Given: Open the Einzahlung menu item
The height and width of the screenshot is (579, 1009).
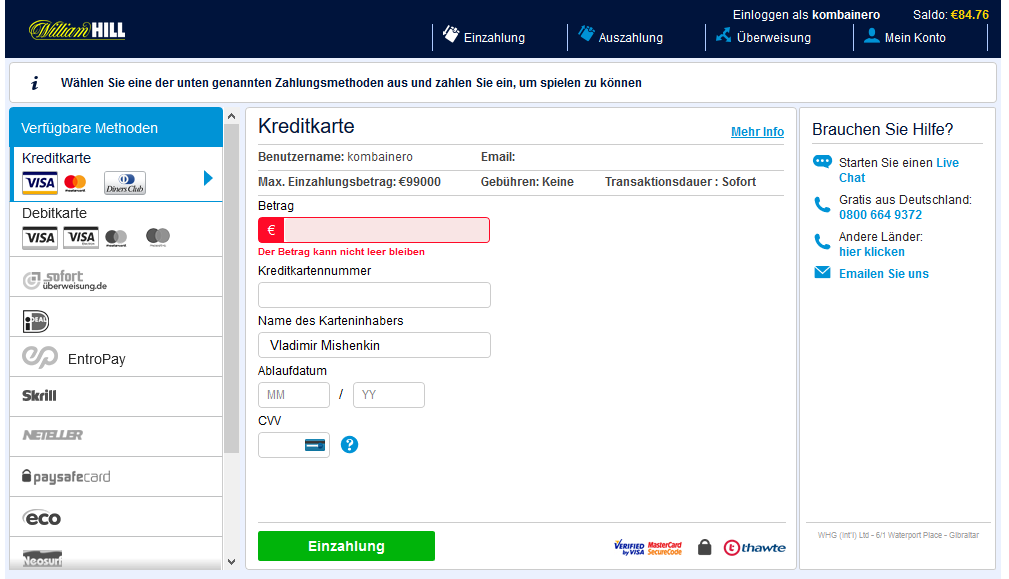Looking at the screenshot, I should (484, 36).
